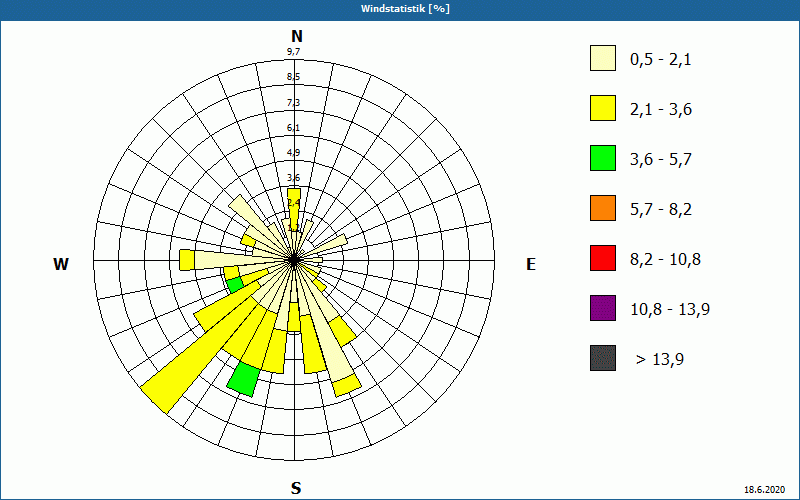
Task: Click the yellow tip of the west bar
Action: (187, 260)
